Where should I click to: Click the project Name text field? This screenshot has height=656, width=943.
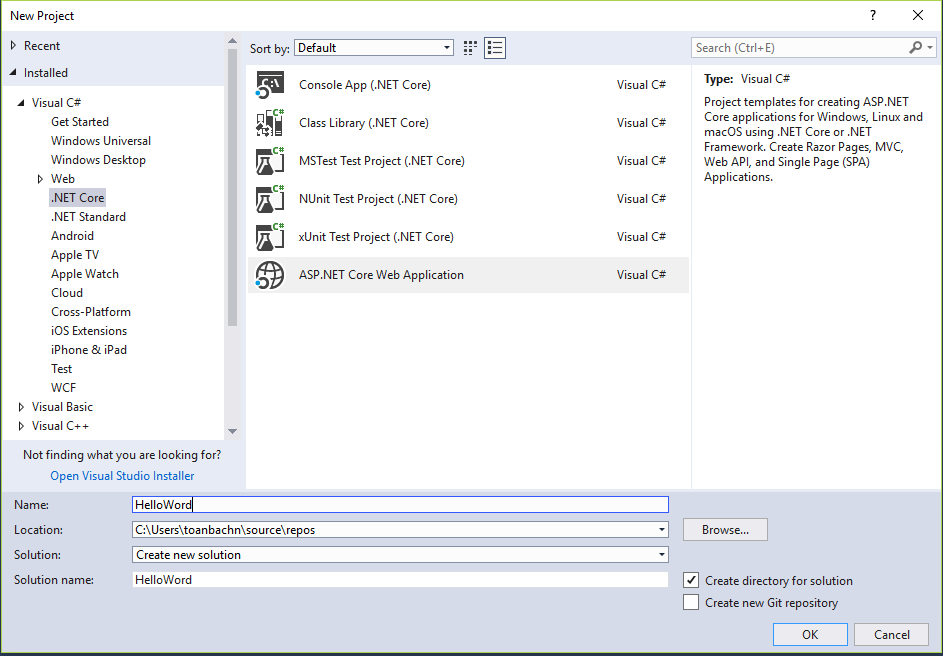coord(400,505)
